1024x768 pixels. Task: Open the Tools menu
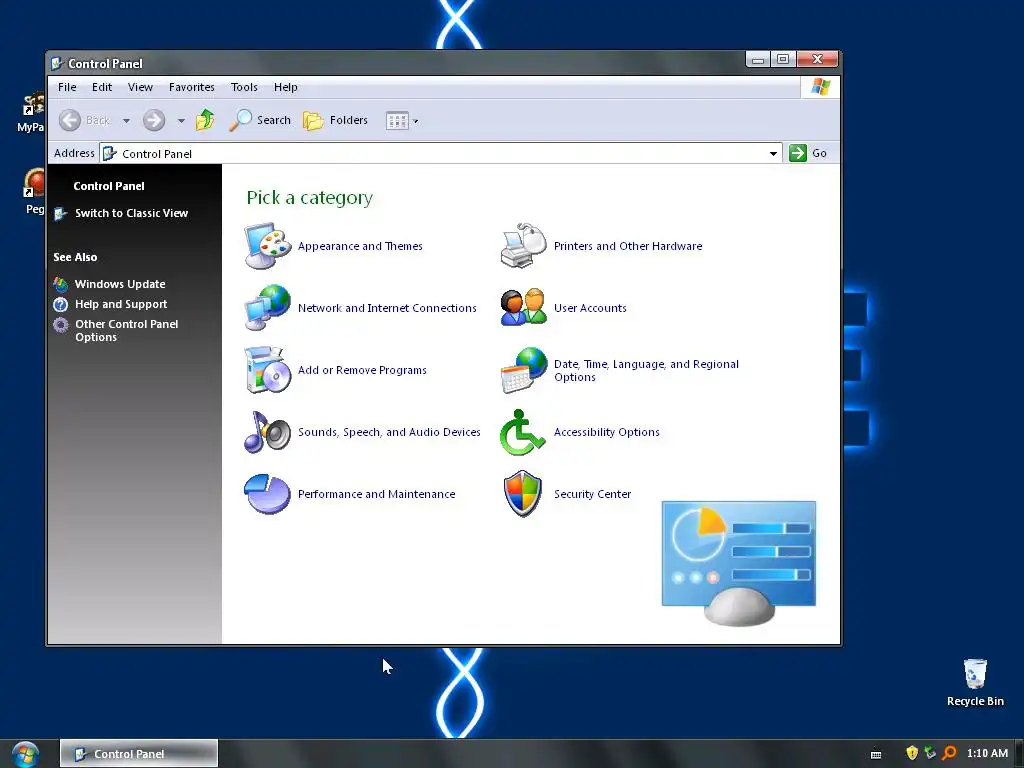point(244,87)
